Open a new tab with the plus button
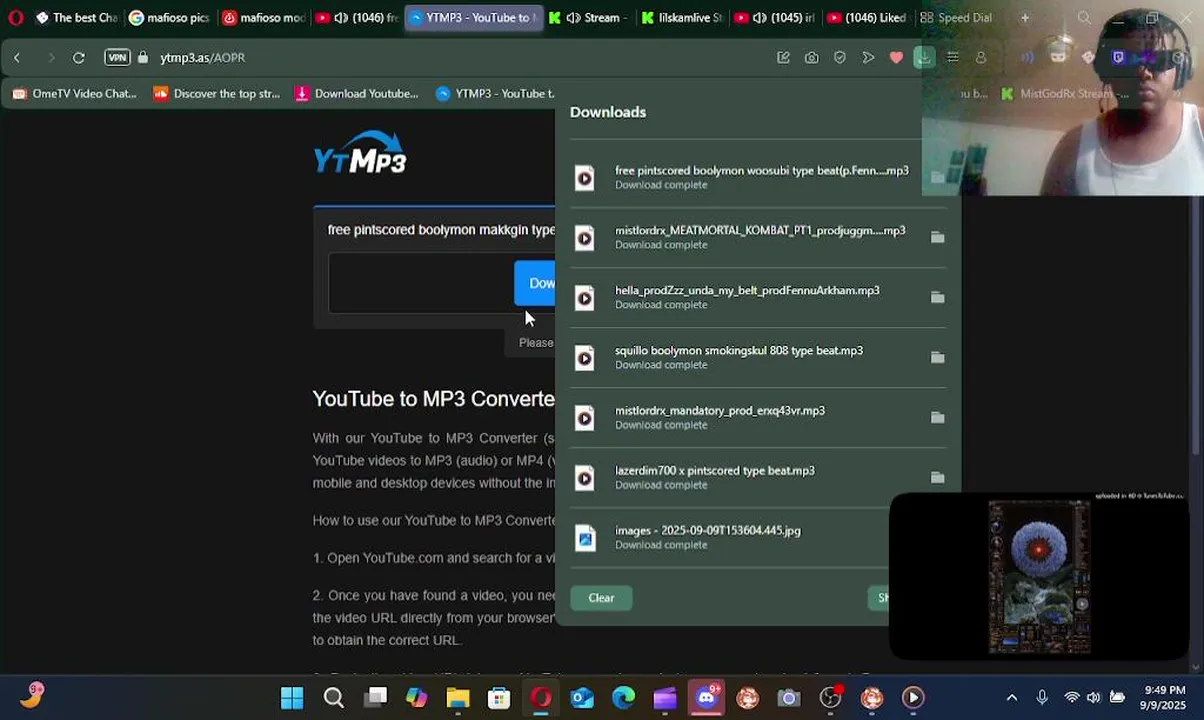This screenshot has width=1204, height=720. (1025, 17)
